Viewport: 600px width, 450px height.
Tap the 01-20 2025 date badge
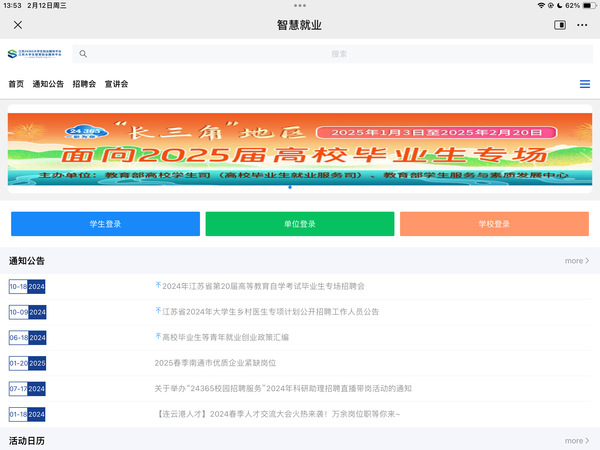28,363
